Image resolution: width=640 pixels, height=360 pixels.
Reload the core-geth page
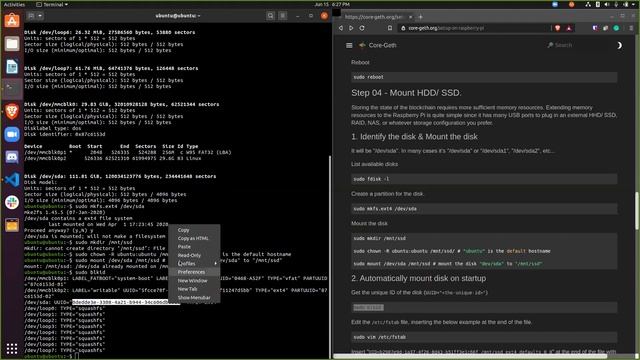tap(362, 28)
